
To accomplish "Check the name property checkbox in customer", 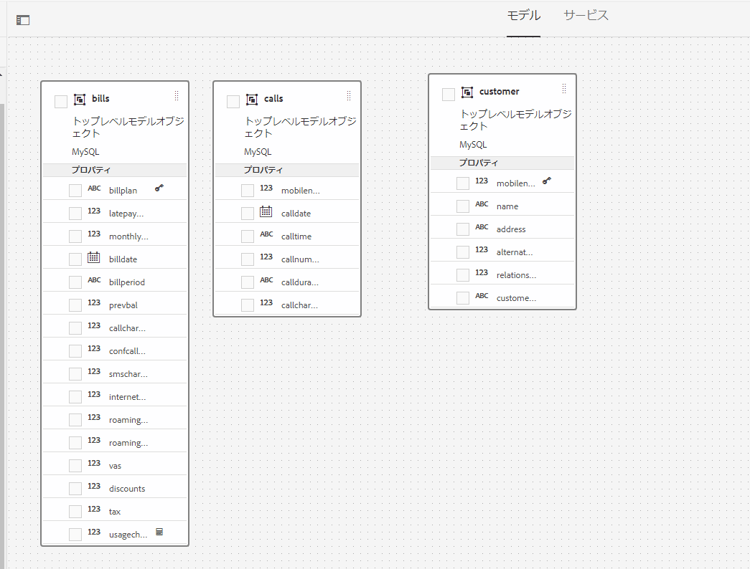I will point(463,206).
